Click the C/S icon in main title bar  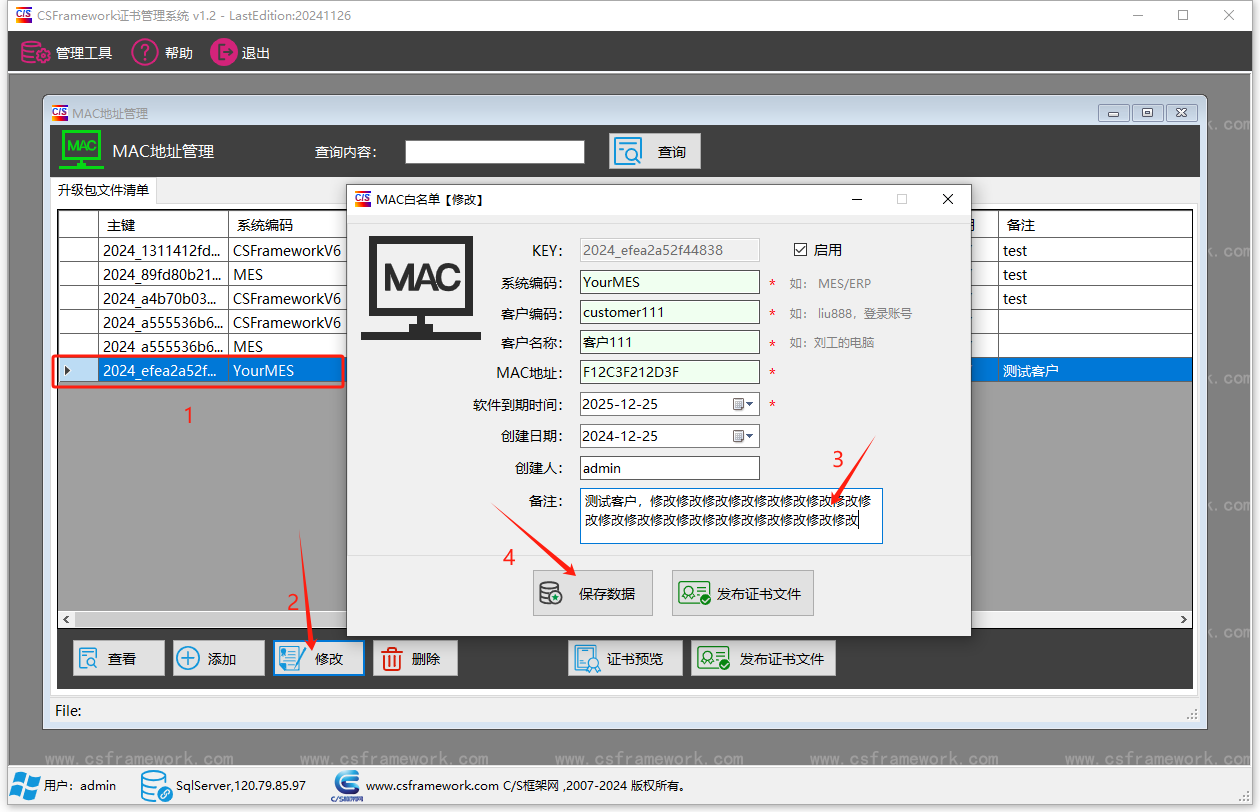pos(23,15)
